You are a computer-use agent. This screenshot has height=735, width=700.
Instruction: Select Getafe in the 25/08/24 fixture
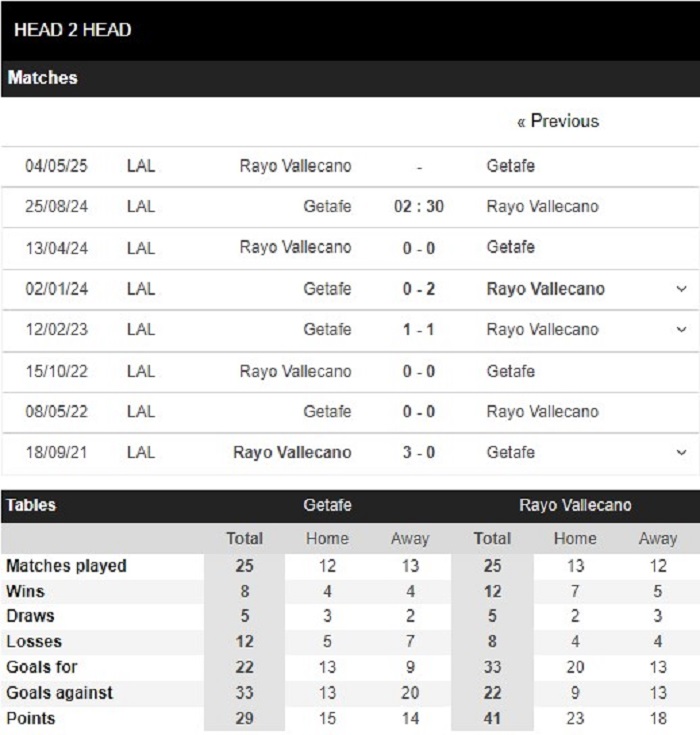[327, 207]
